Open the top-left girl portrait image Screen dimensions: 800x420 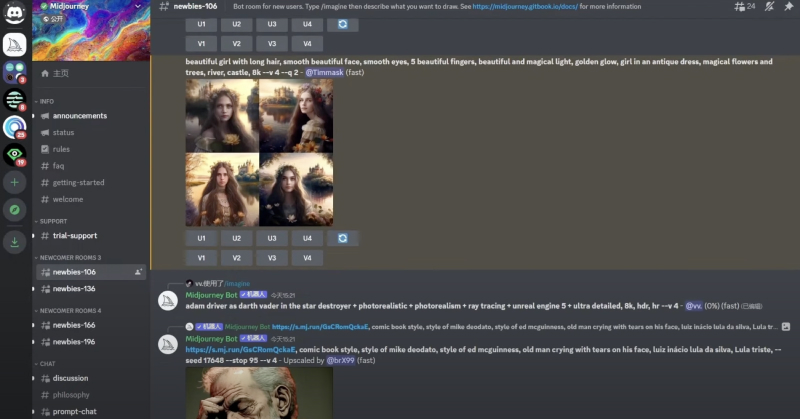click(221, 116)
